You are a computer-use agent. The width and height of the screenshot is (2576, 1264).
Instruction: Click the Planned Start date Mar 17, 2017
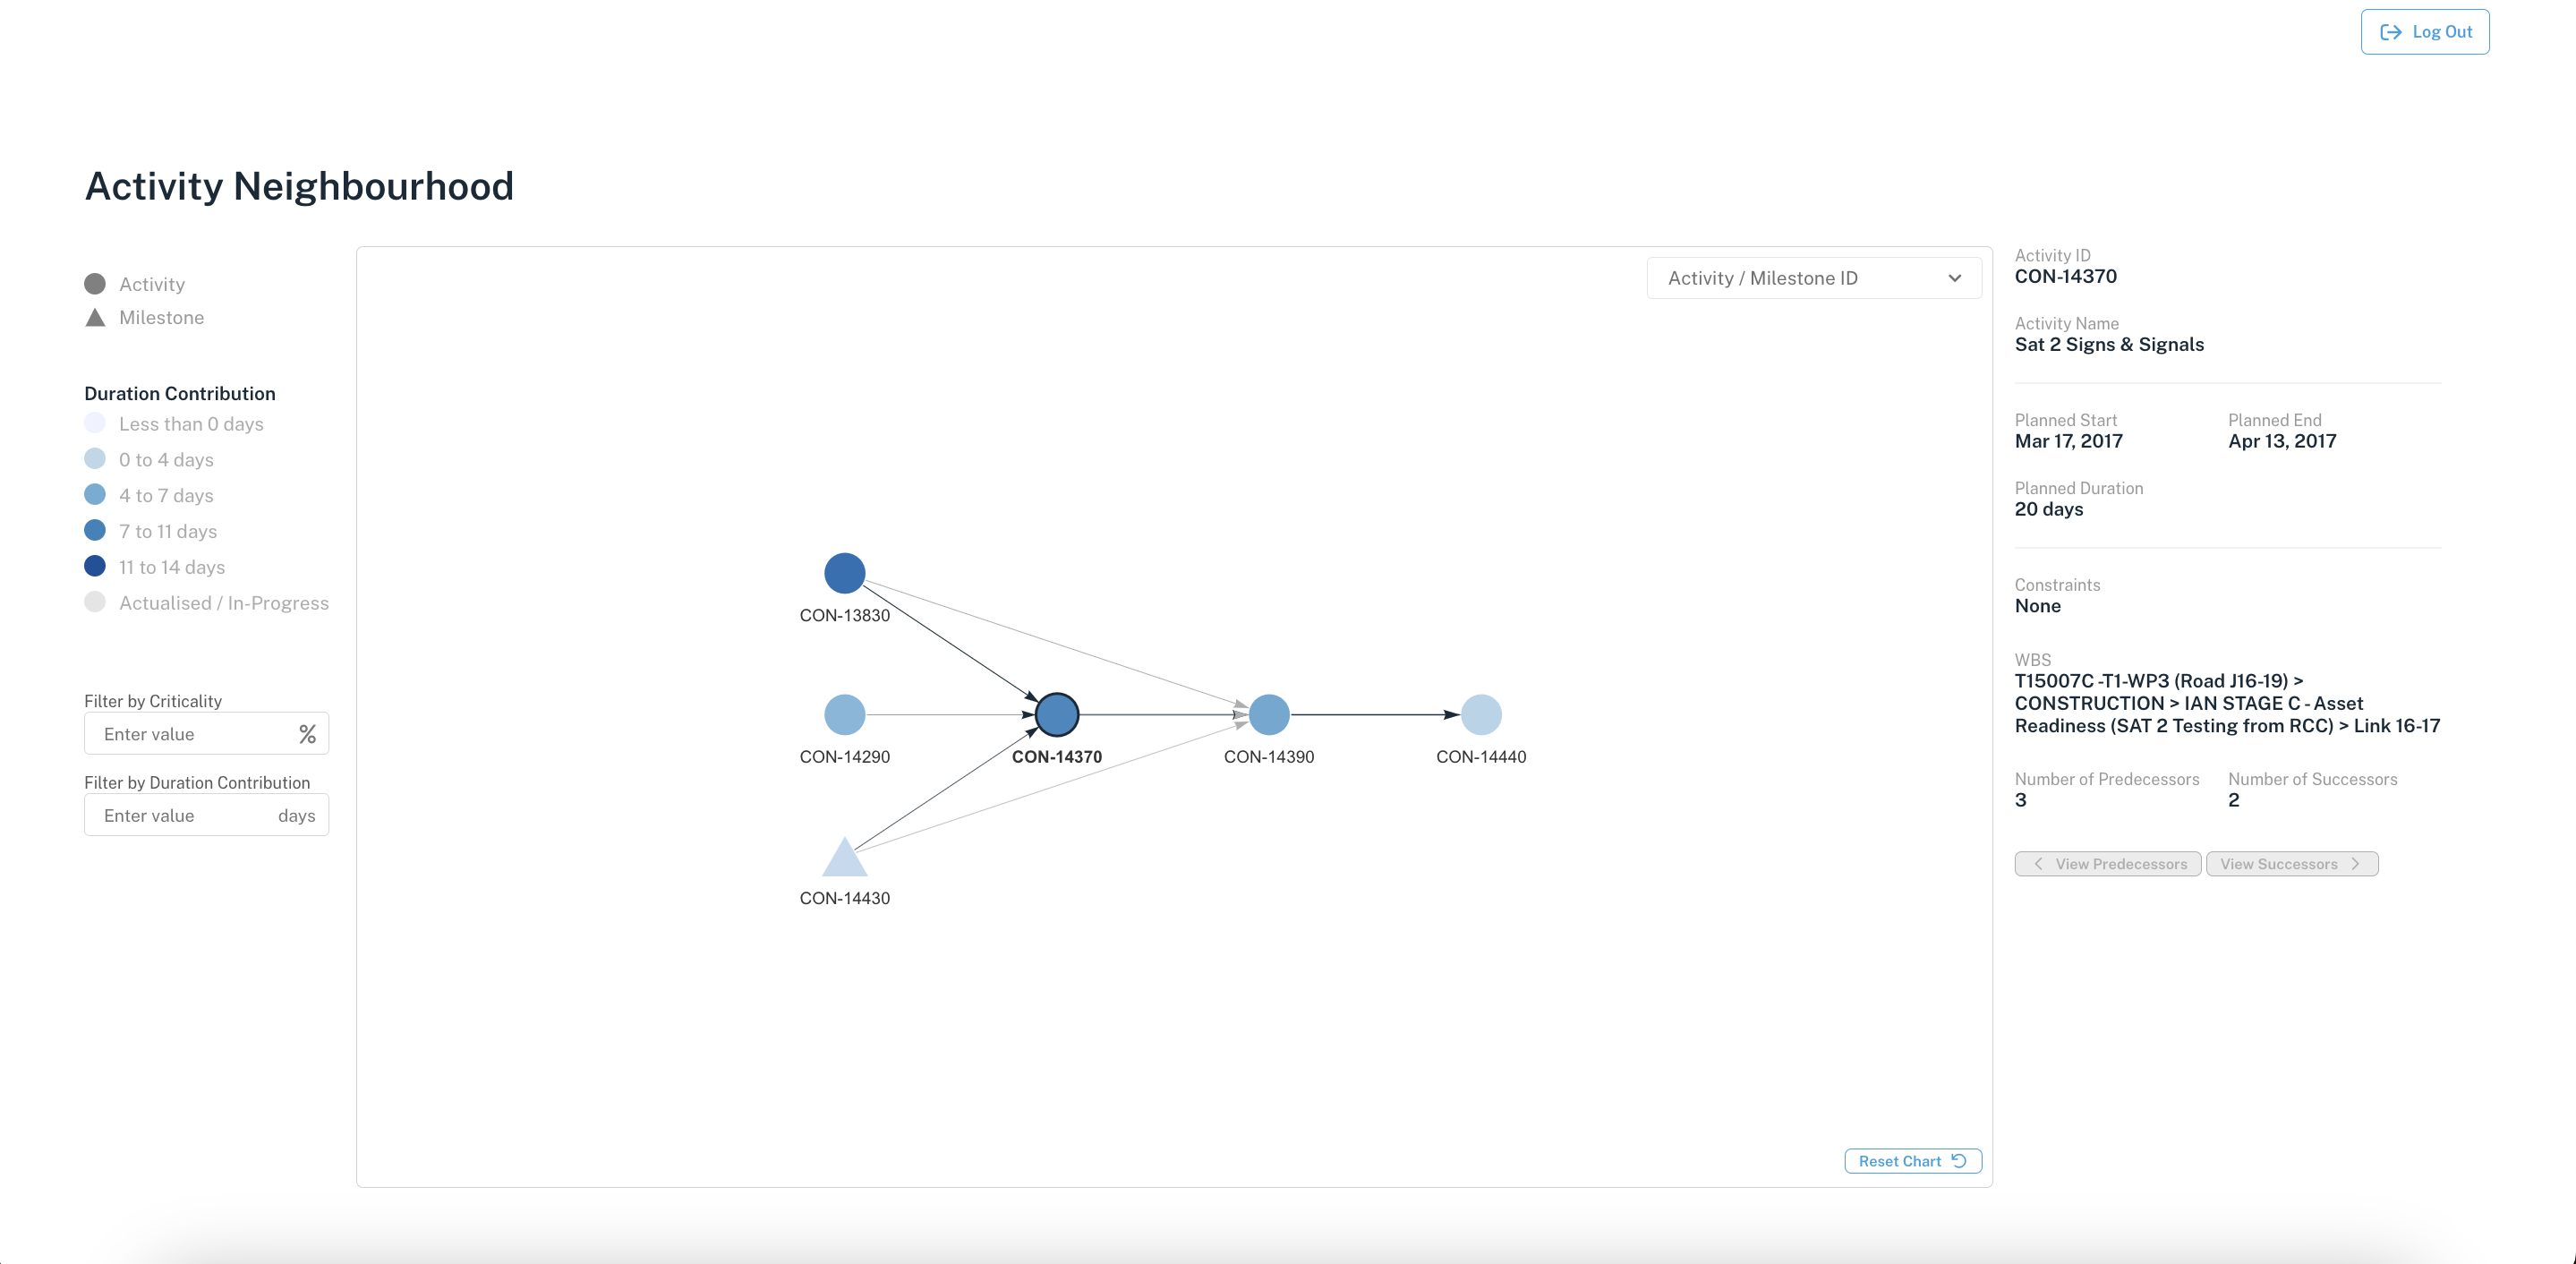click(x=2068, y=441)
